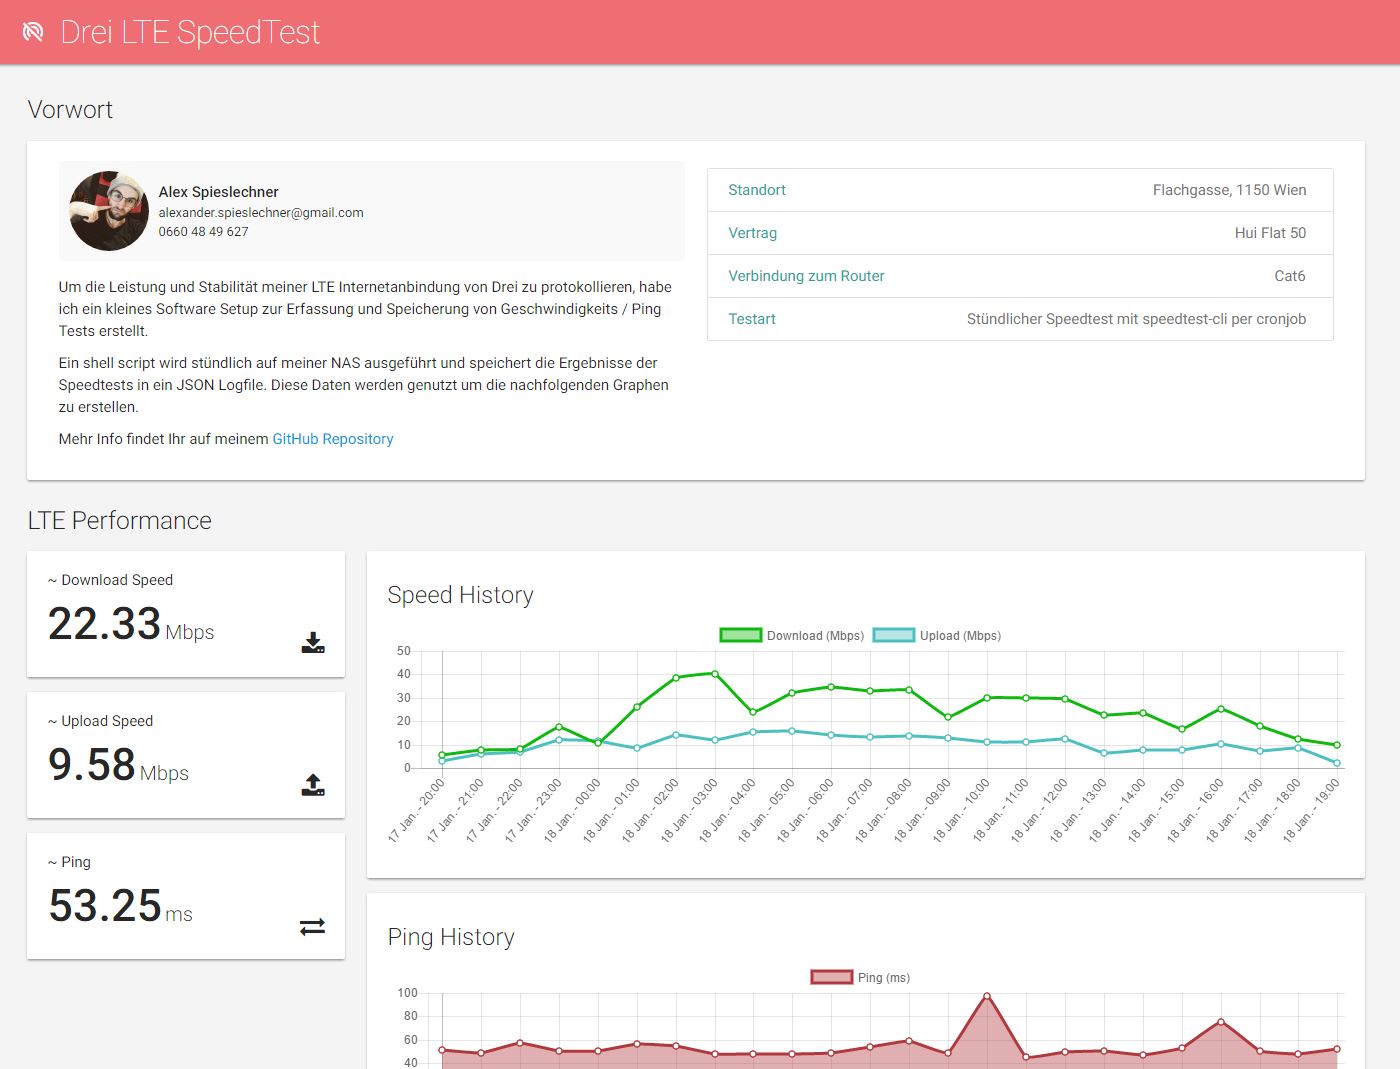
Task: Click the Standort row label
Action: coord(757,190)
